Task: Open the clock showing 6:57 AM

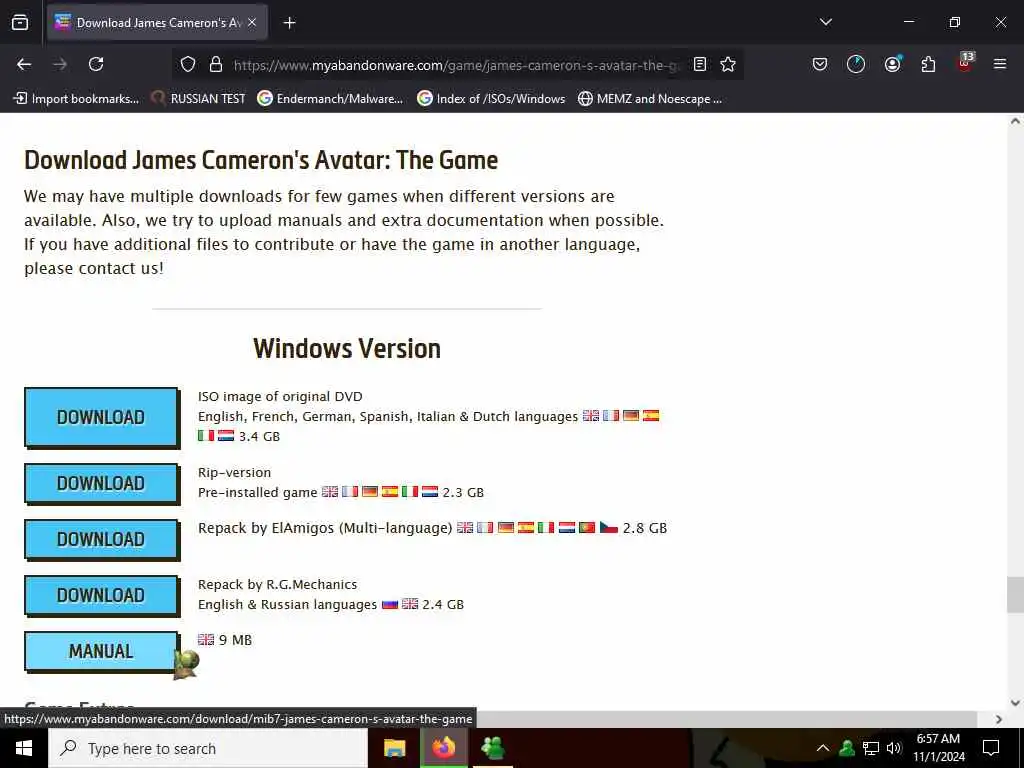Action: point(938,748)
